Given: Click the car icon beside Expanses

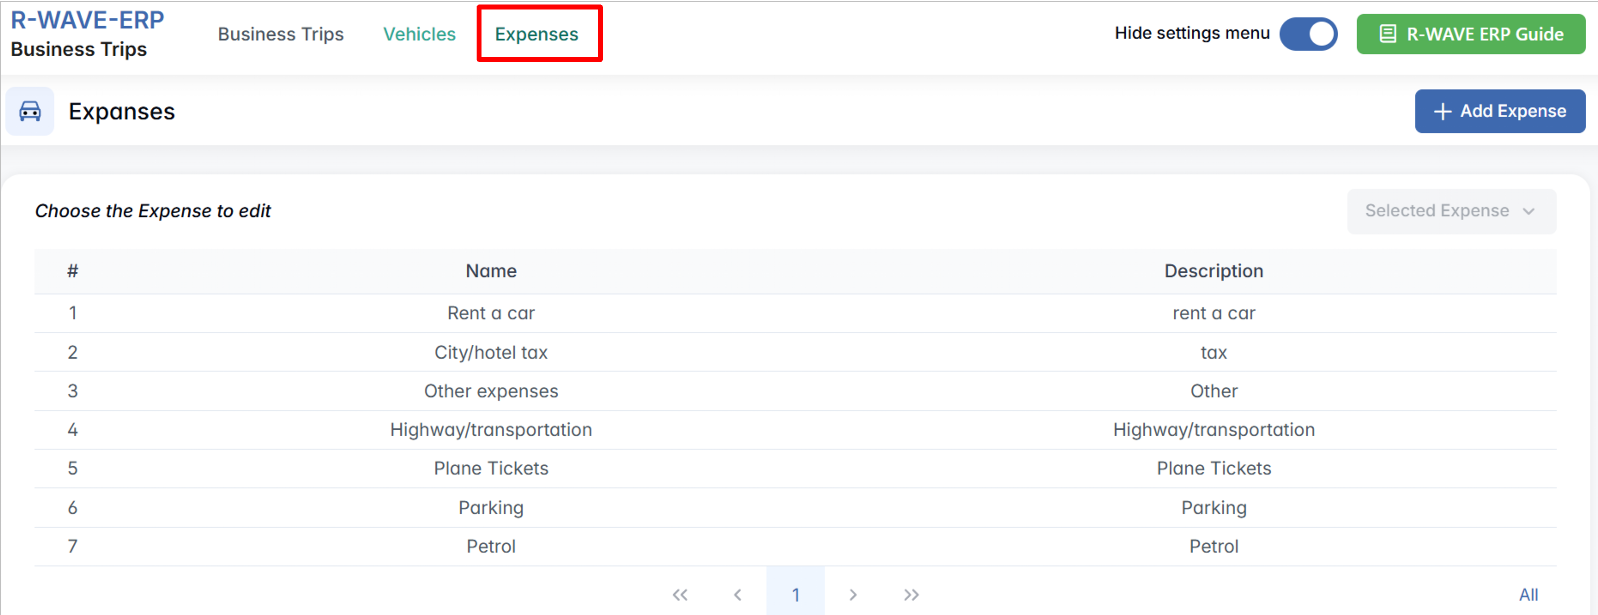Looking at the screenshot, I should (30, 111).
